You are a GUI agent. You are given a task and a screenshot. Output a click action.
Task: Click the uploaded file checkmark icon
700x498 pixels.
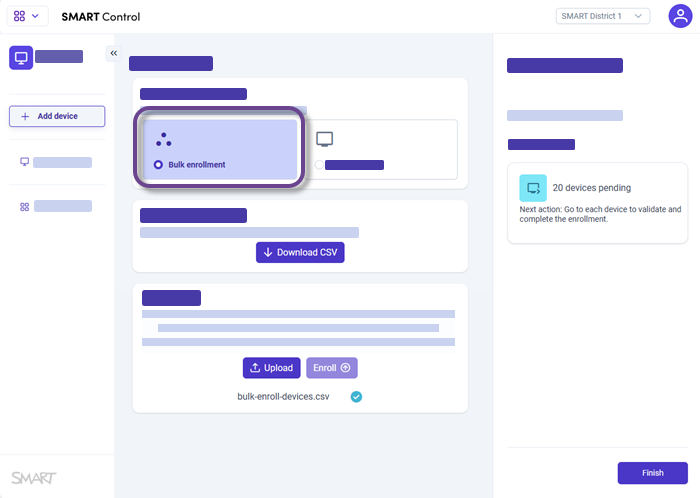(356, 396)
